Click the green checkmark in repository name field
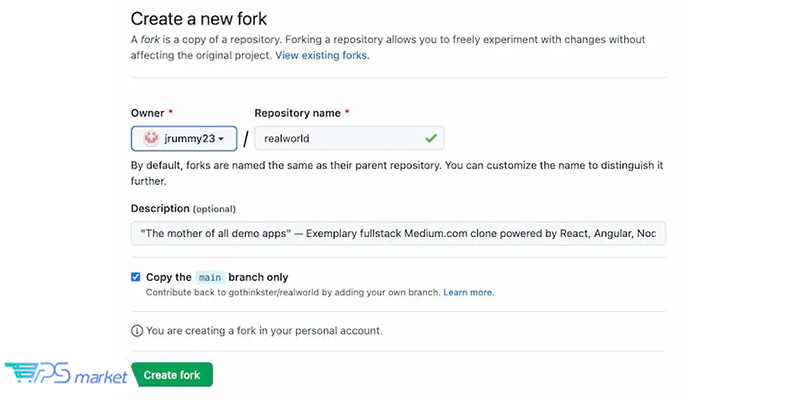The width and height of the screenshot is (800, 400). pos(431,138)
